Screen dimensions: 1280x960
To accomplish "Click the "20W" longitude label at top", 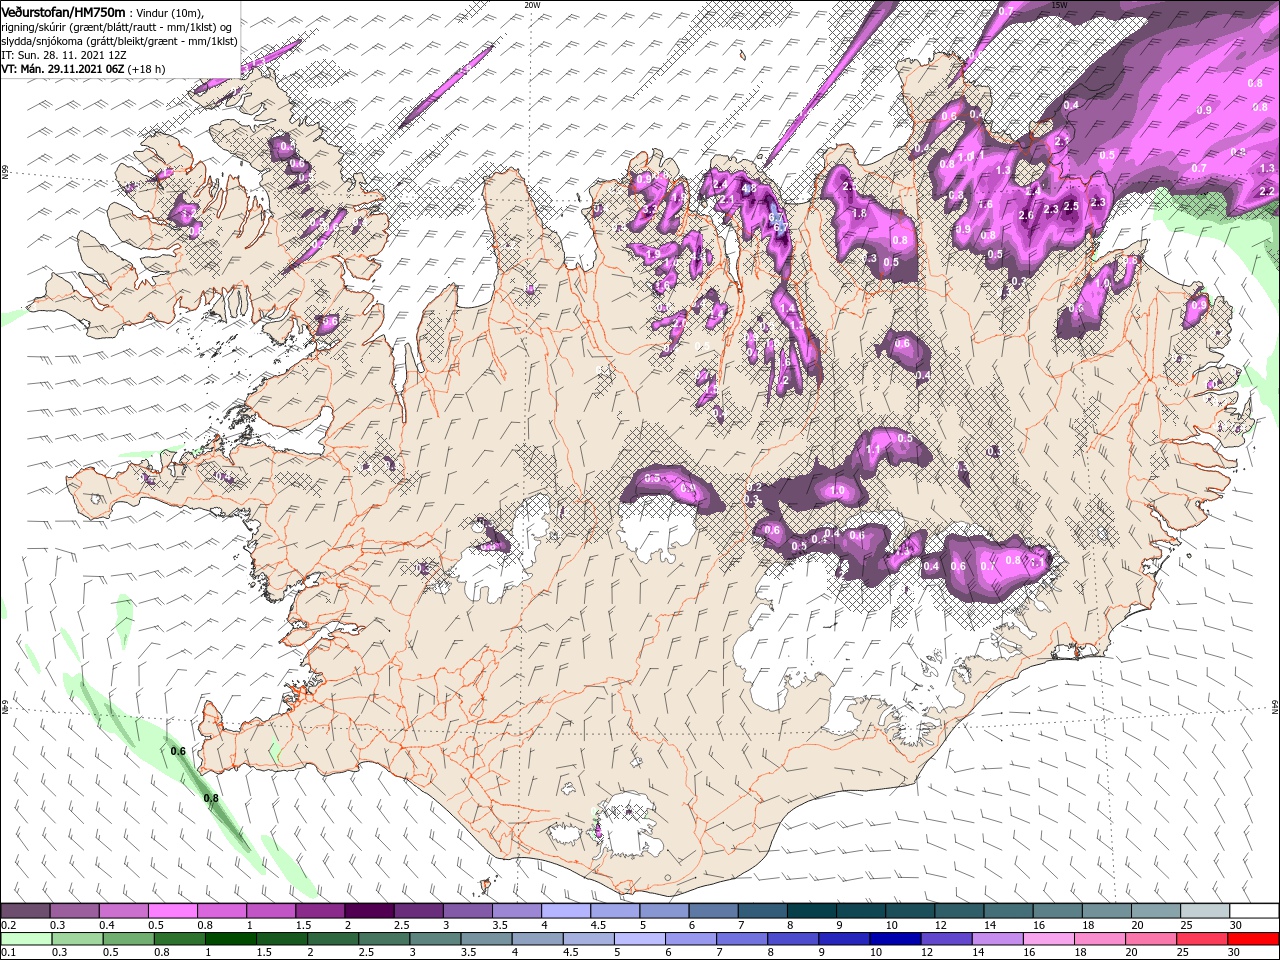I will [532, 5].
